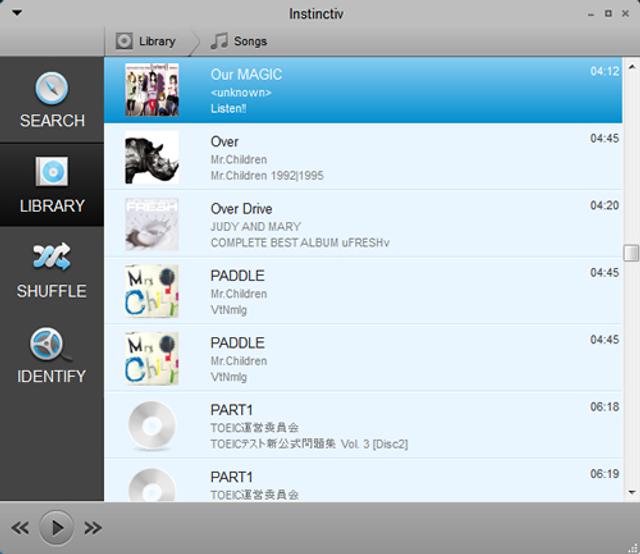This screenshot has height=554, width=640.
Task: Click the LIBRARY label in sidebar
Action: pos(52,206)
